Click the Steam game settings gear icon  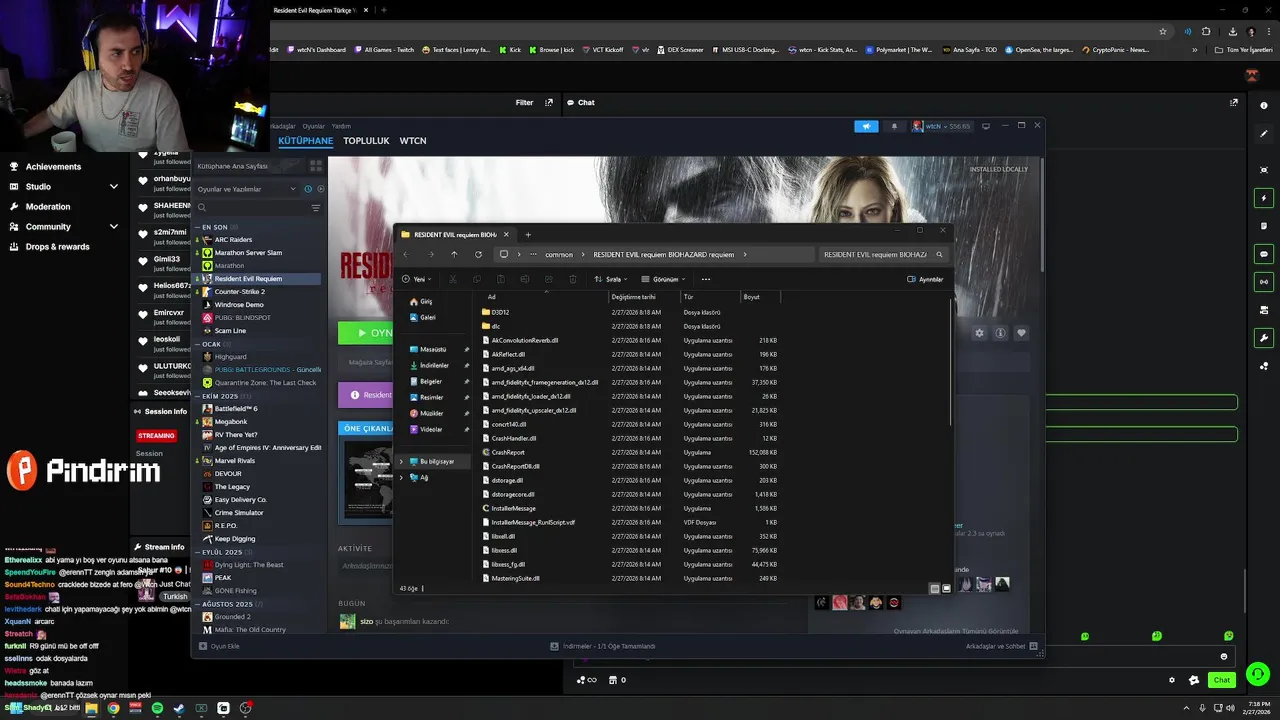[979, 333]
